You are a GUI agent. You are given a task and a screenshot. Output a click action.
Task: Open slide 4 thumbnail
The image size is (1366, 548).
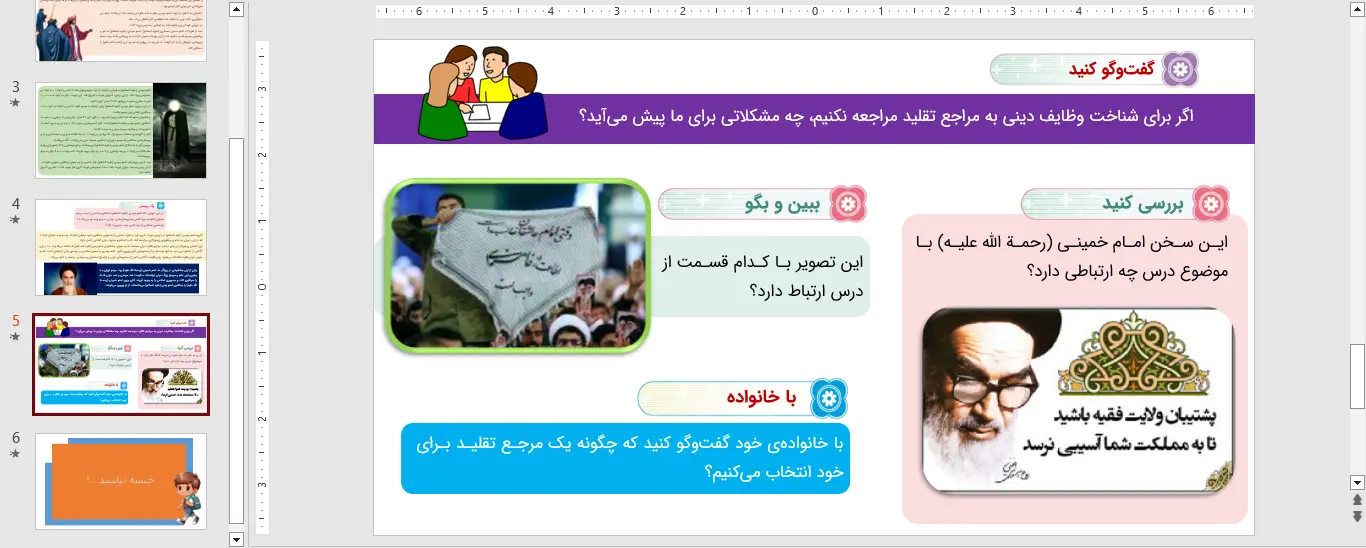point(121,247)
